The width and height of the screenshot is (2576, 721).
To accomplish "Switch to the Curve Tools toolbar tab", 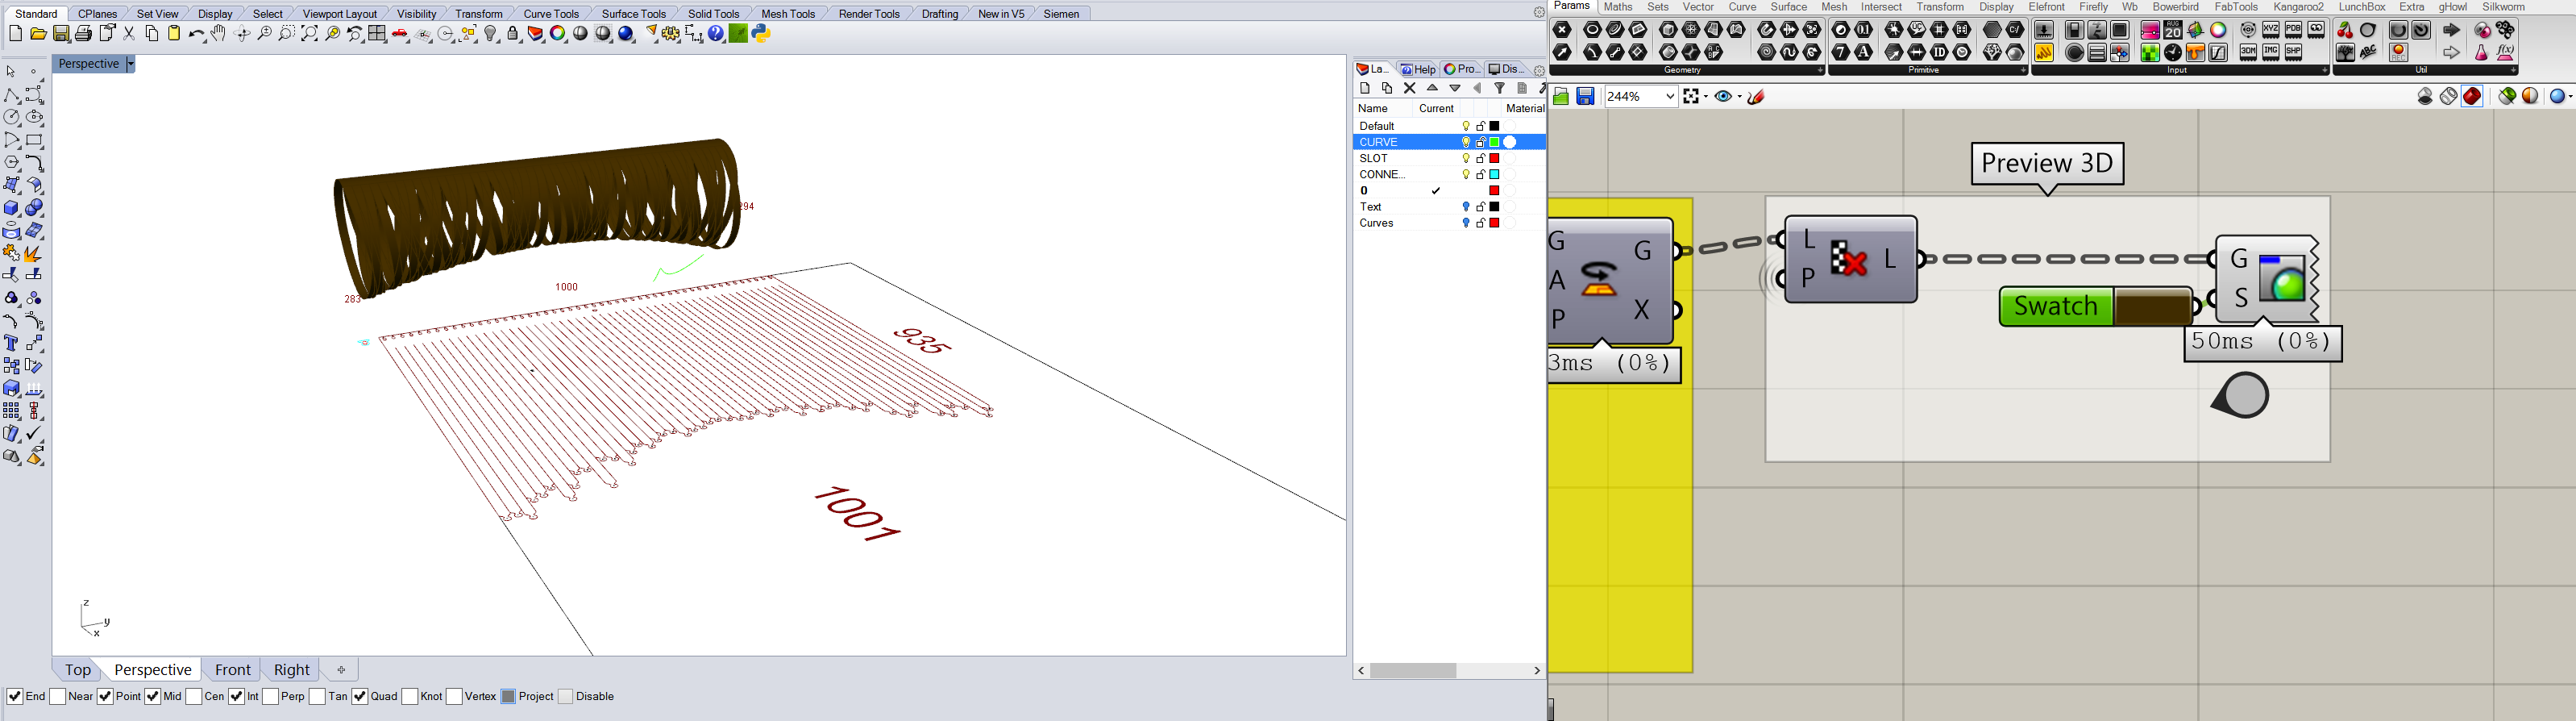I will pos(551,14).
